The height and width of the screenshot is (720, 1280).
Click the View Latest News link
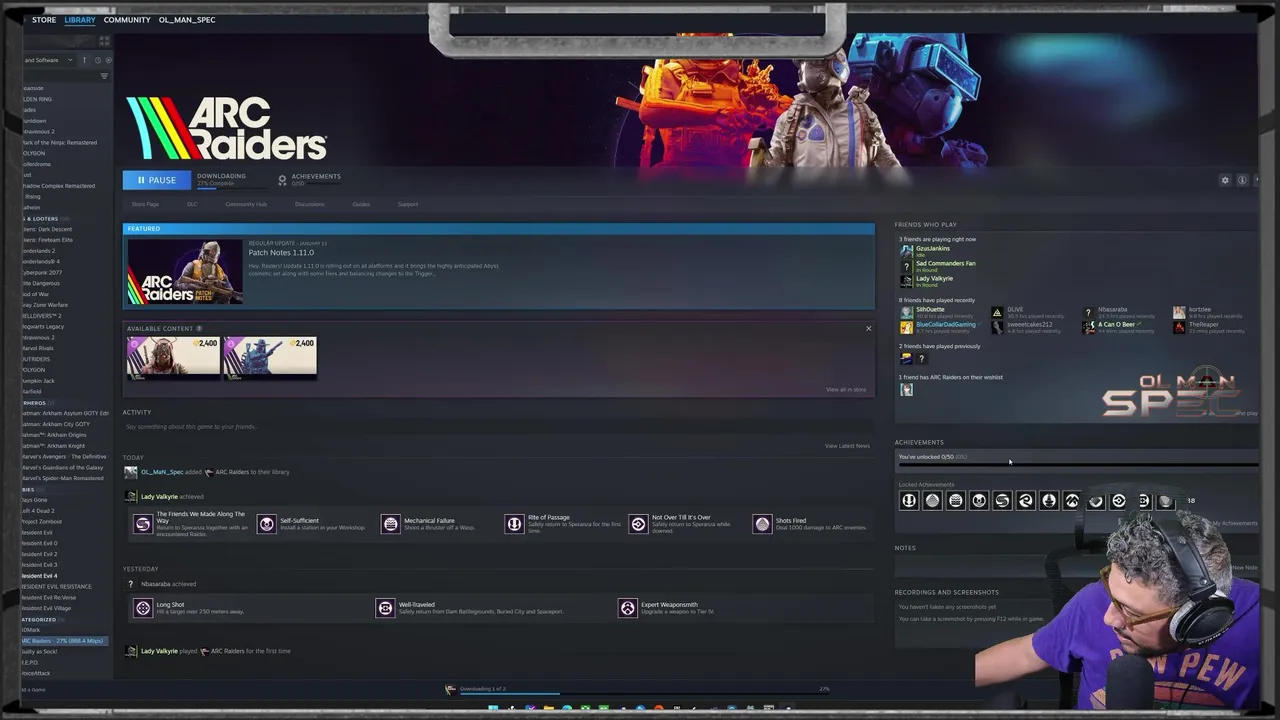[847, 446]
